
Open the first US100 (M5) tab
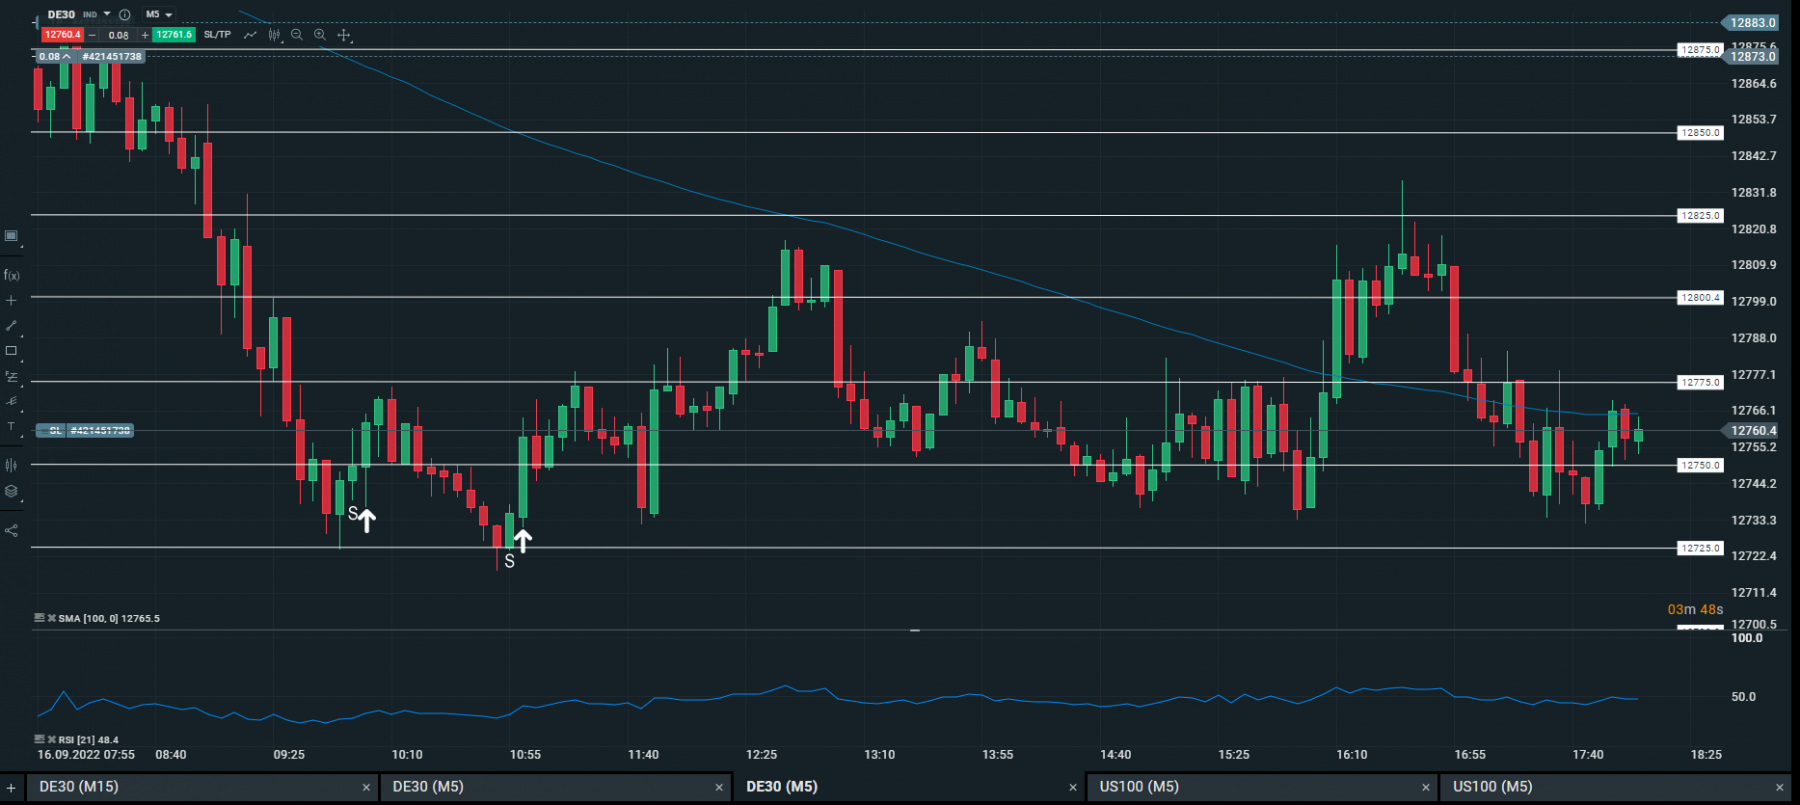[x=1262, y=787]
